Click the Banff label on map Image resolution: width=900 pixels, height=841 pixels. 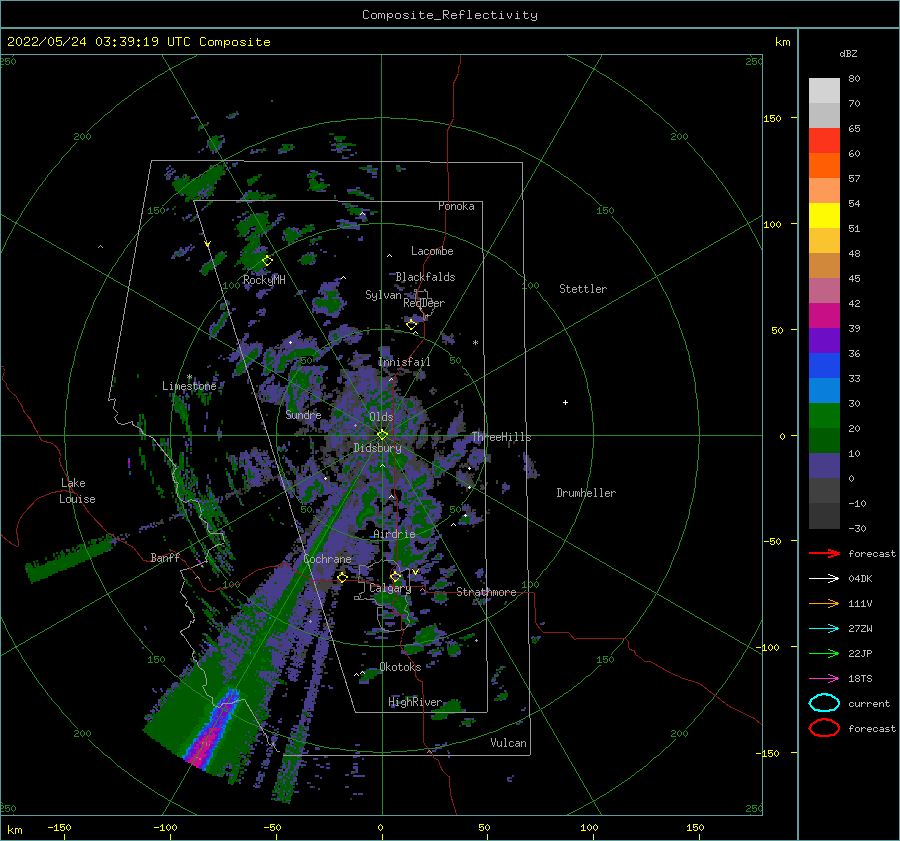[x=165, y=557]
